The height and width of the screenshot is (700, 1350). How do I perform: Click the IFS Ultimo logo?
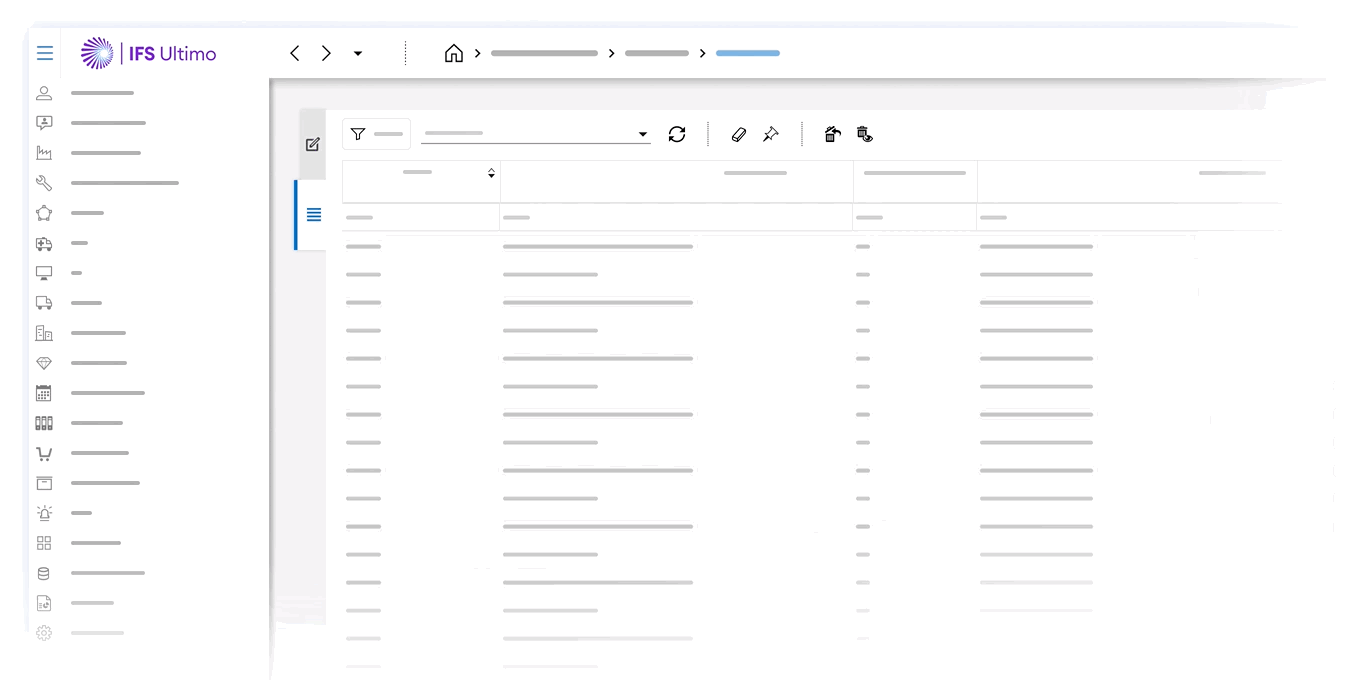click(148, 53)
